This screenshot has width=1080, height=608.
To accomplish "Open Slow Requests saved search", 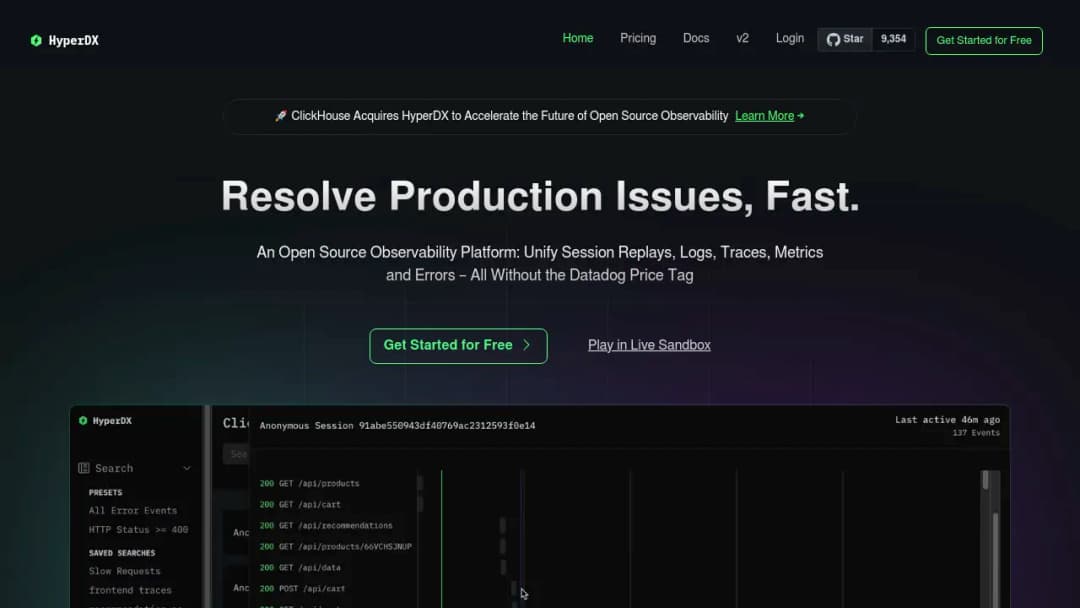I will 125,571.
